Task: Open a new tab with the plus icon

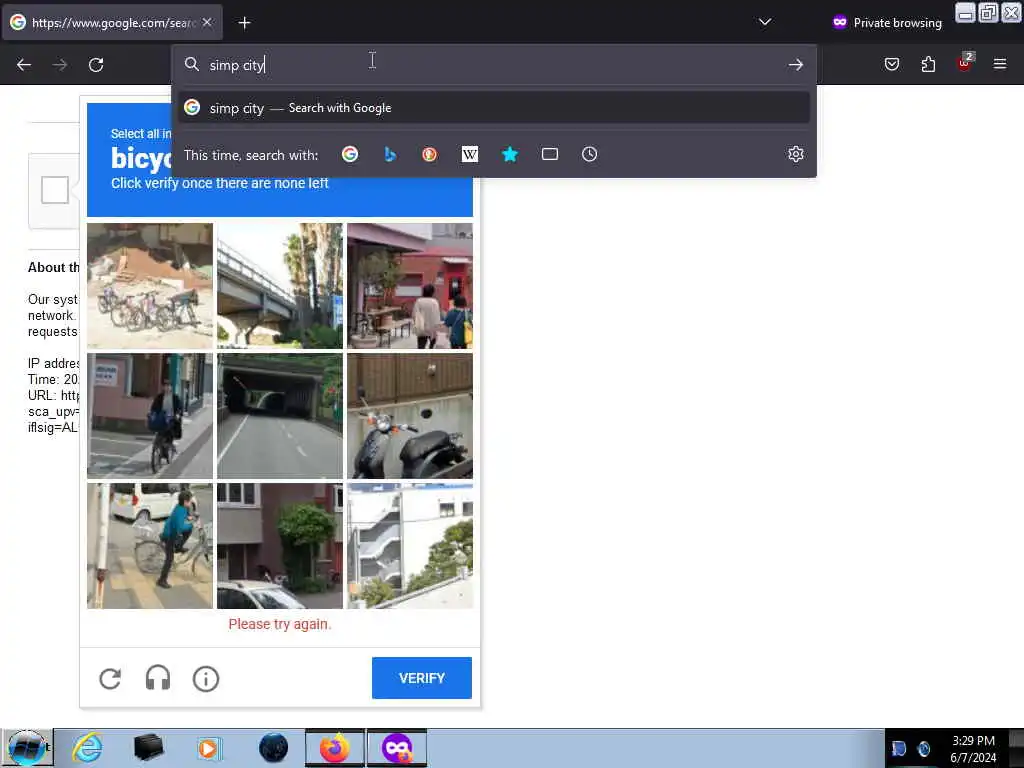Action: [244, 23]
